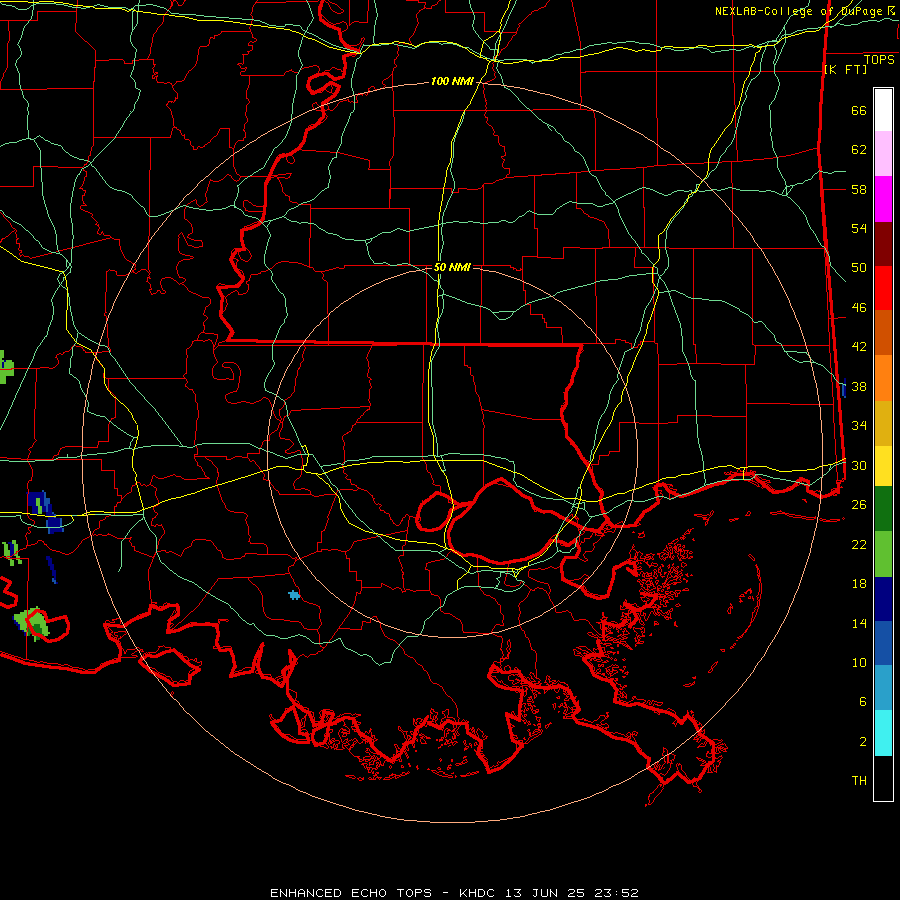900x900 pixels.
Task: Click the white color swatch near 66
Action: 883,110
